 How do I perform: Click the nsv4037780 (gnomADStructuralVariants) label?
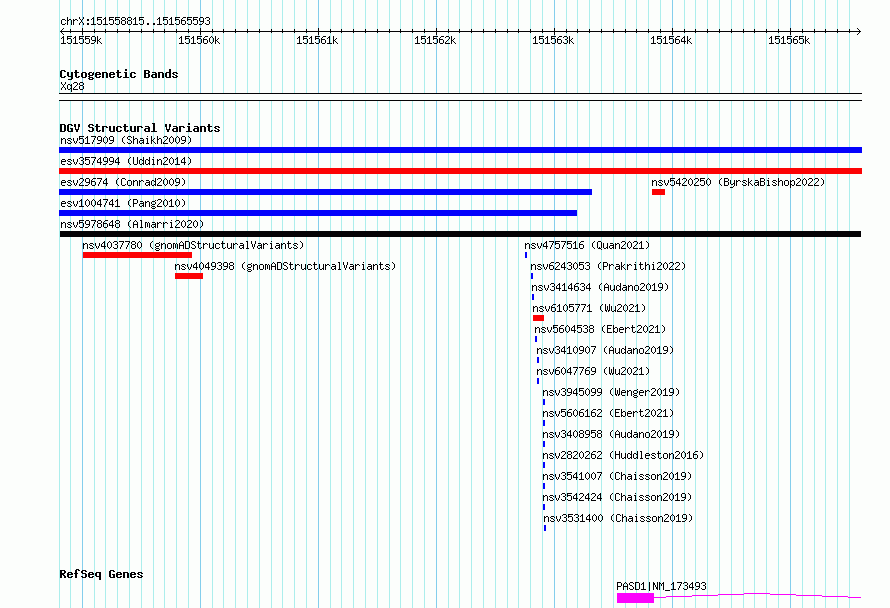pyautogui.click(x=194, y=245)
